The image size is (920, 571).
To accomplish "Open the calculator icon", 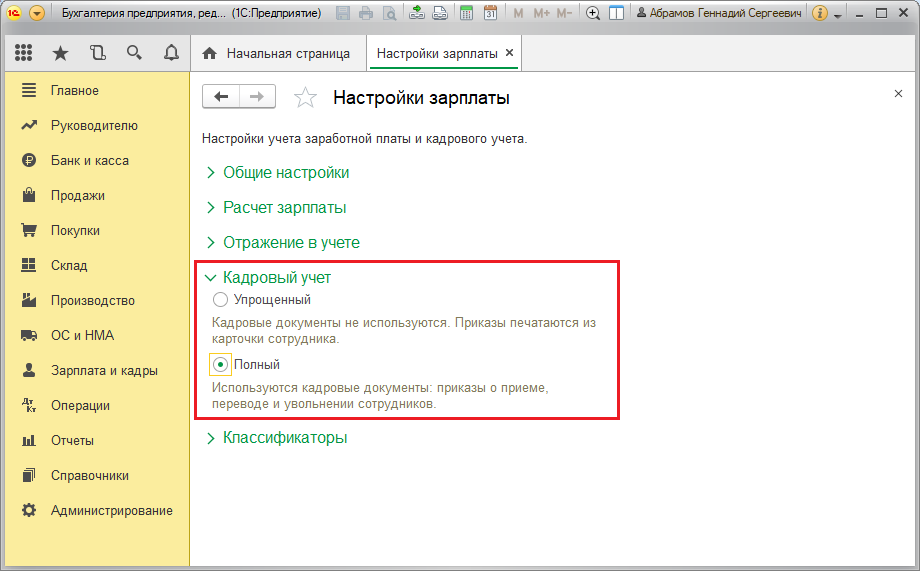I will (x=466, y=13).
